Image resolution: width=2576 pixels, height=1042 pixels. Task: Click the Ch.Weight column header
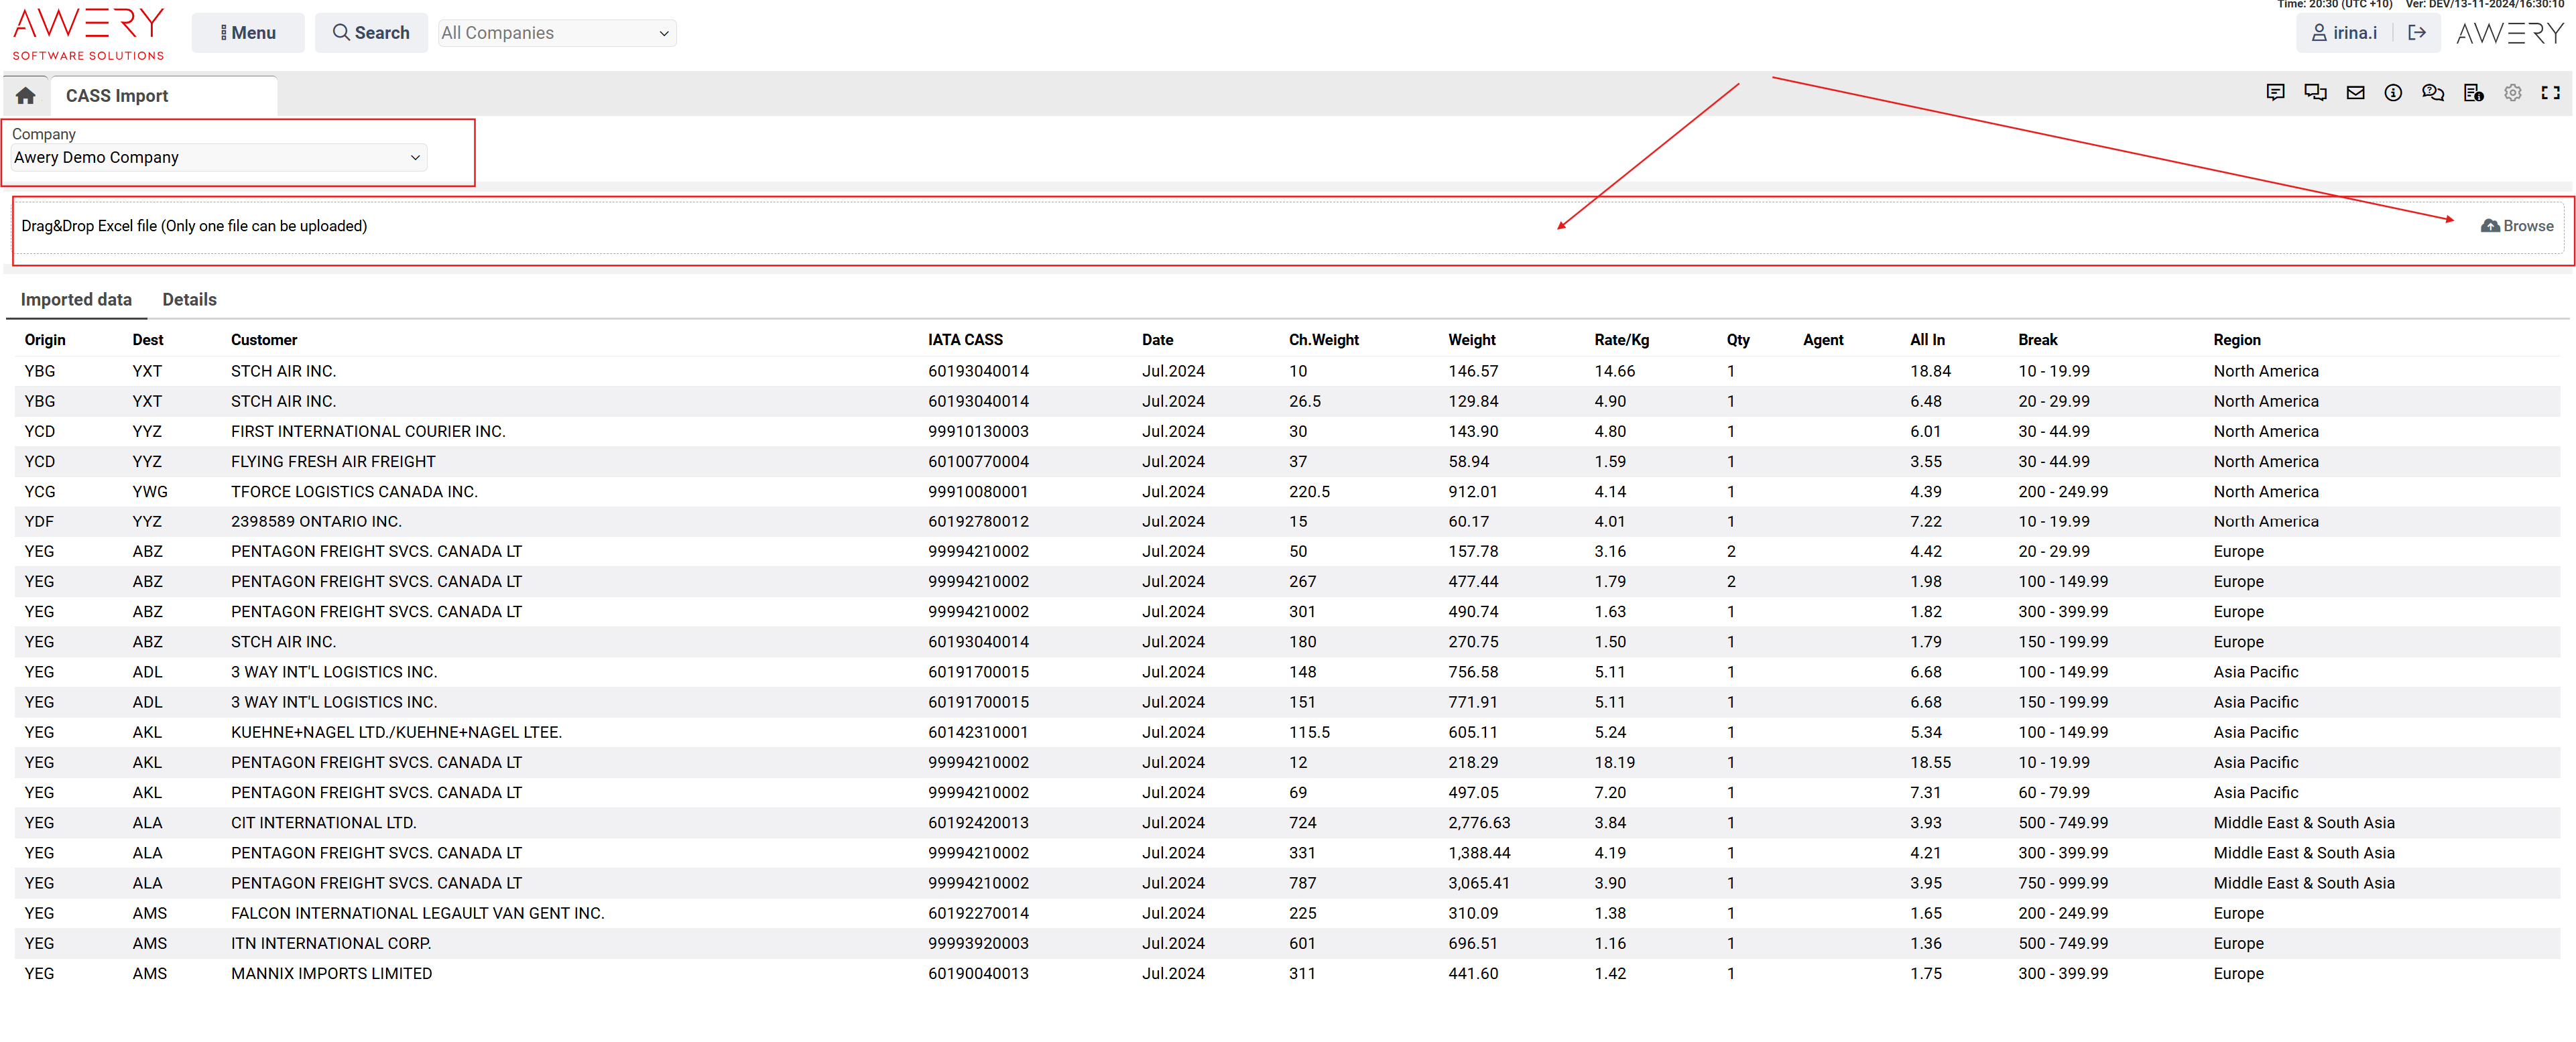[1323, 340]
